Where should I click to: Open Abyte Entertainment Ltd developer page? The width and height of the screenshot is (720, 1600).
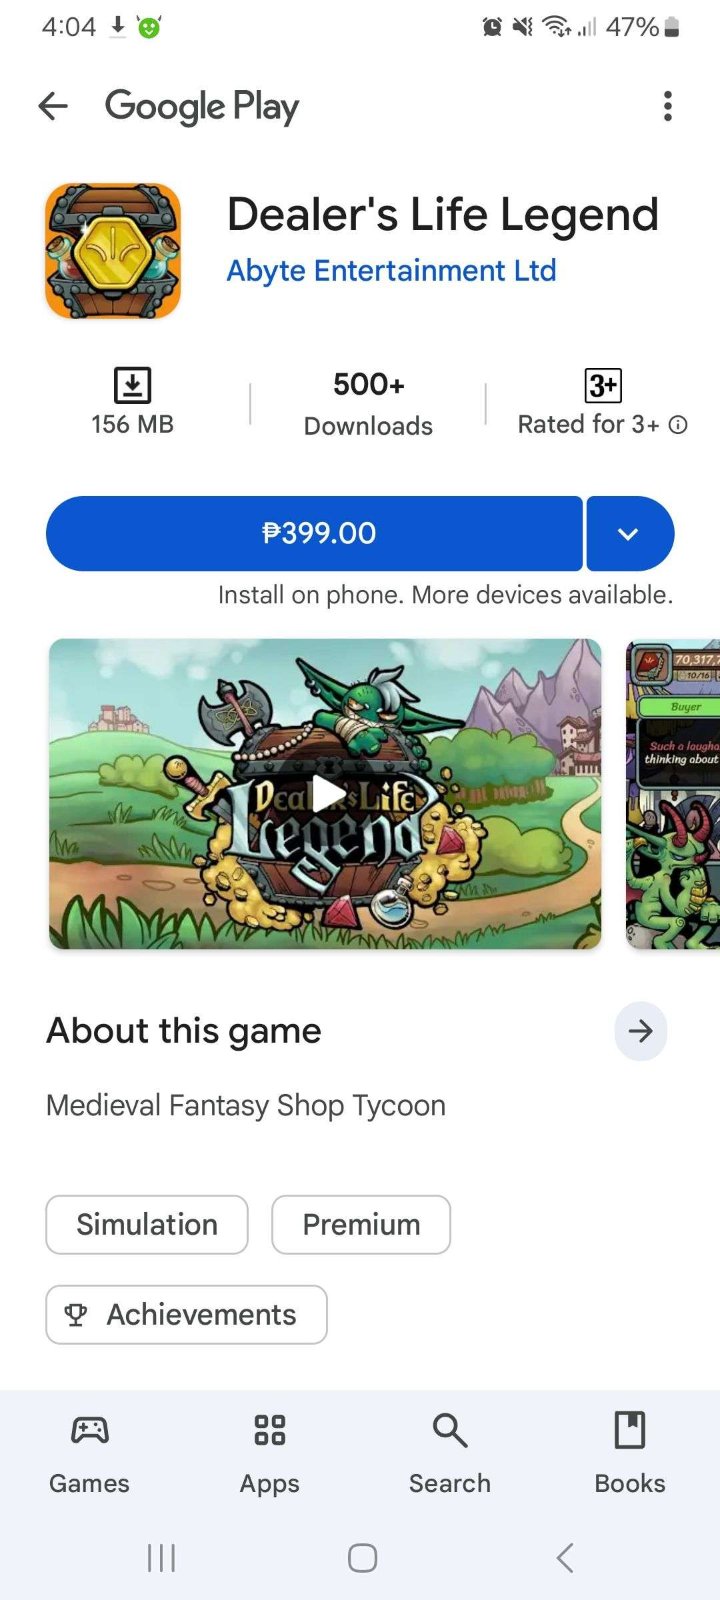[391, 271]
